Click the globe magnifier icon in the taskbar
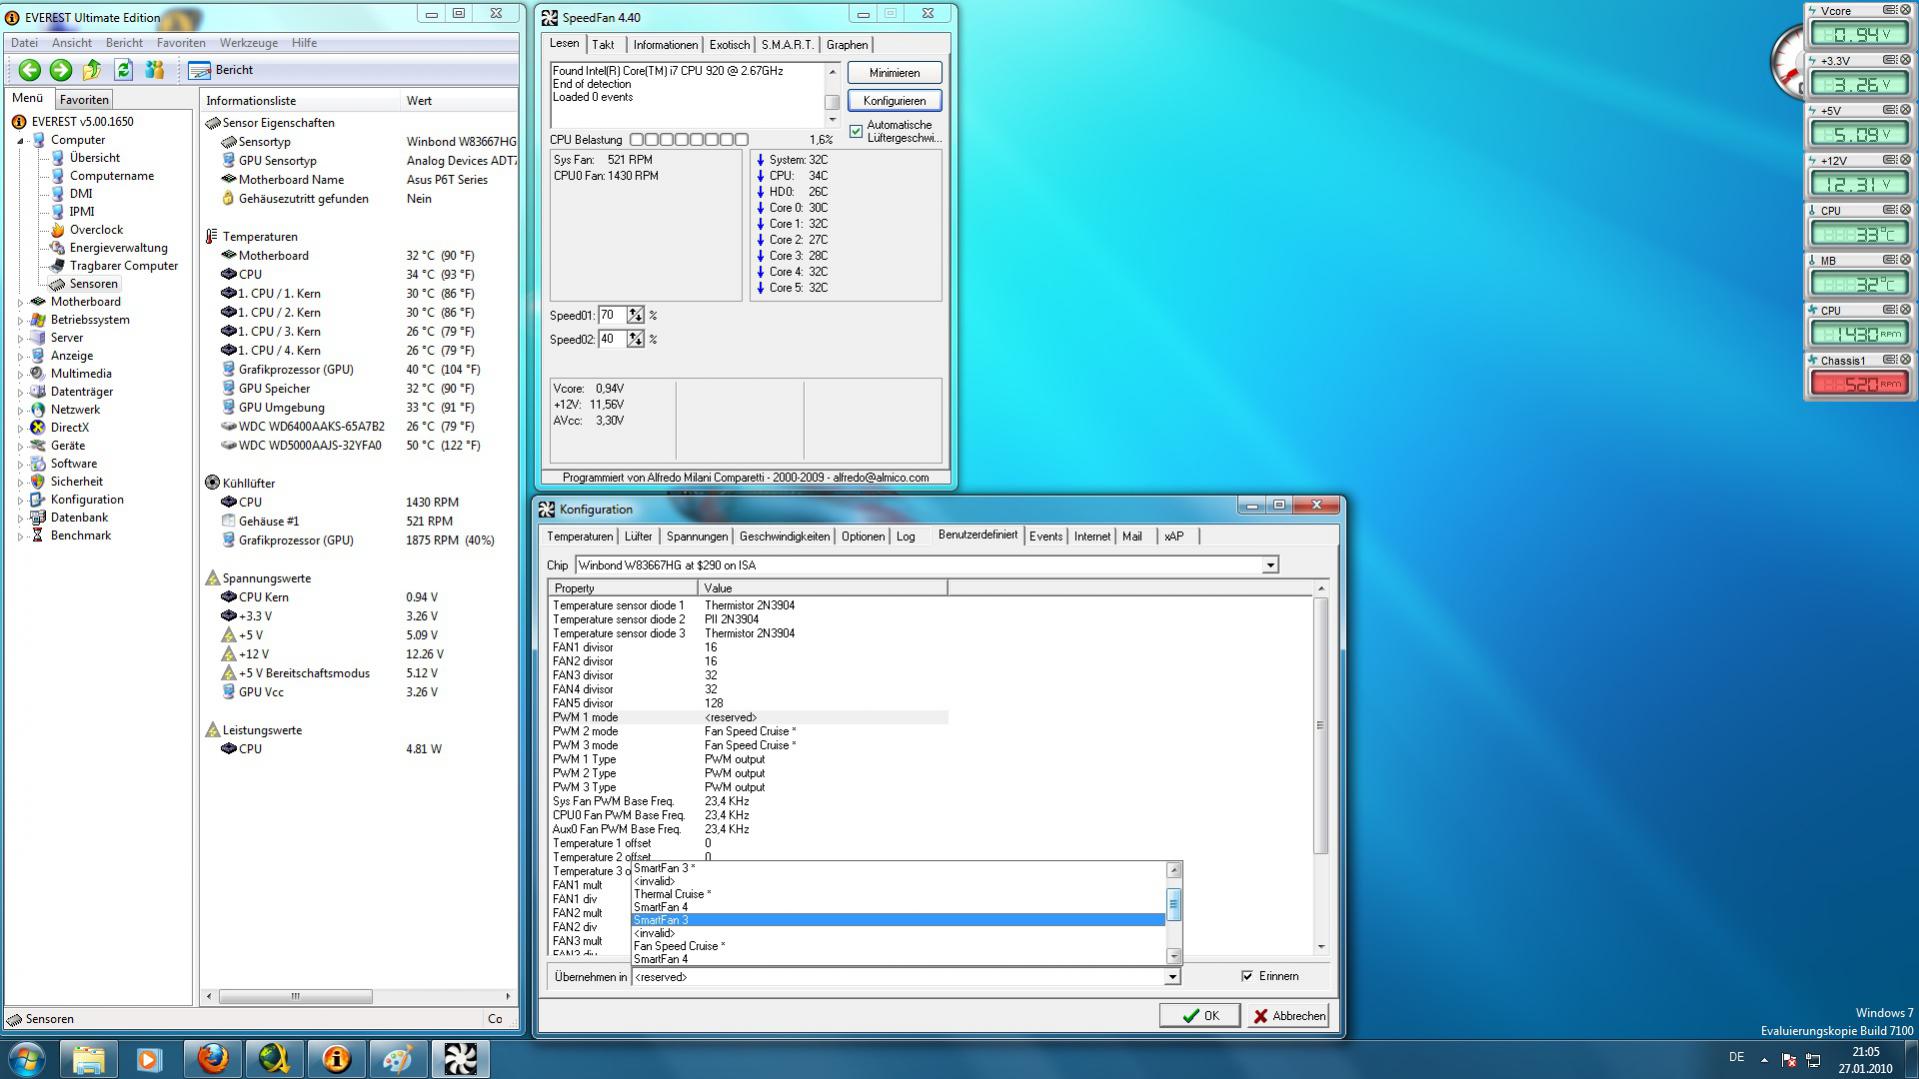The height and width of the screenshot is (1079, 1919). 274,1058
